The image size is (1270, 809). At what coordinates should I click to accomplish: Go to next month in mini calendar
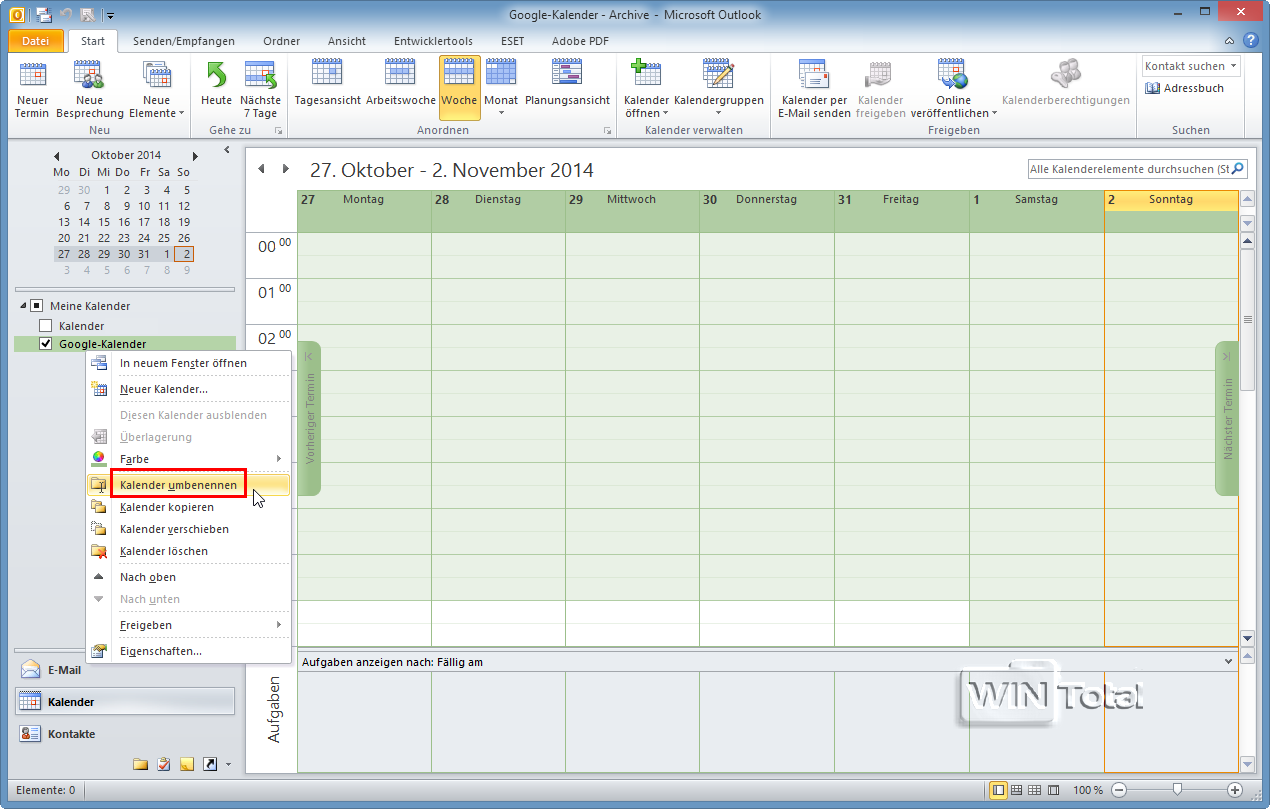(x=195, y=156)
